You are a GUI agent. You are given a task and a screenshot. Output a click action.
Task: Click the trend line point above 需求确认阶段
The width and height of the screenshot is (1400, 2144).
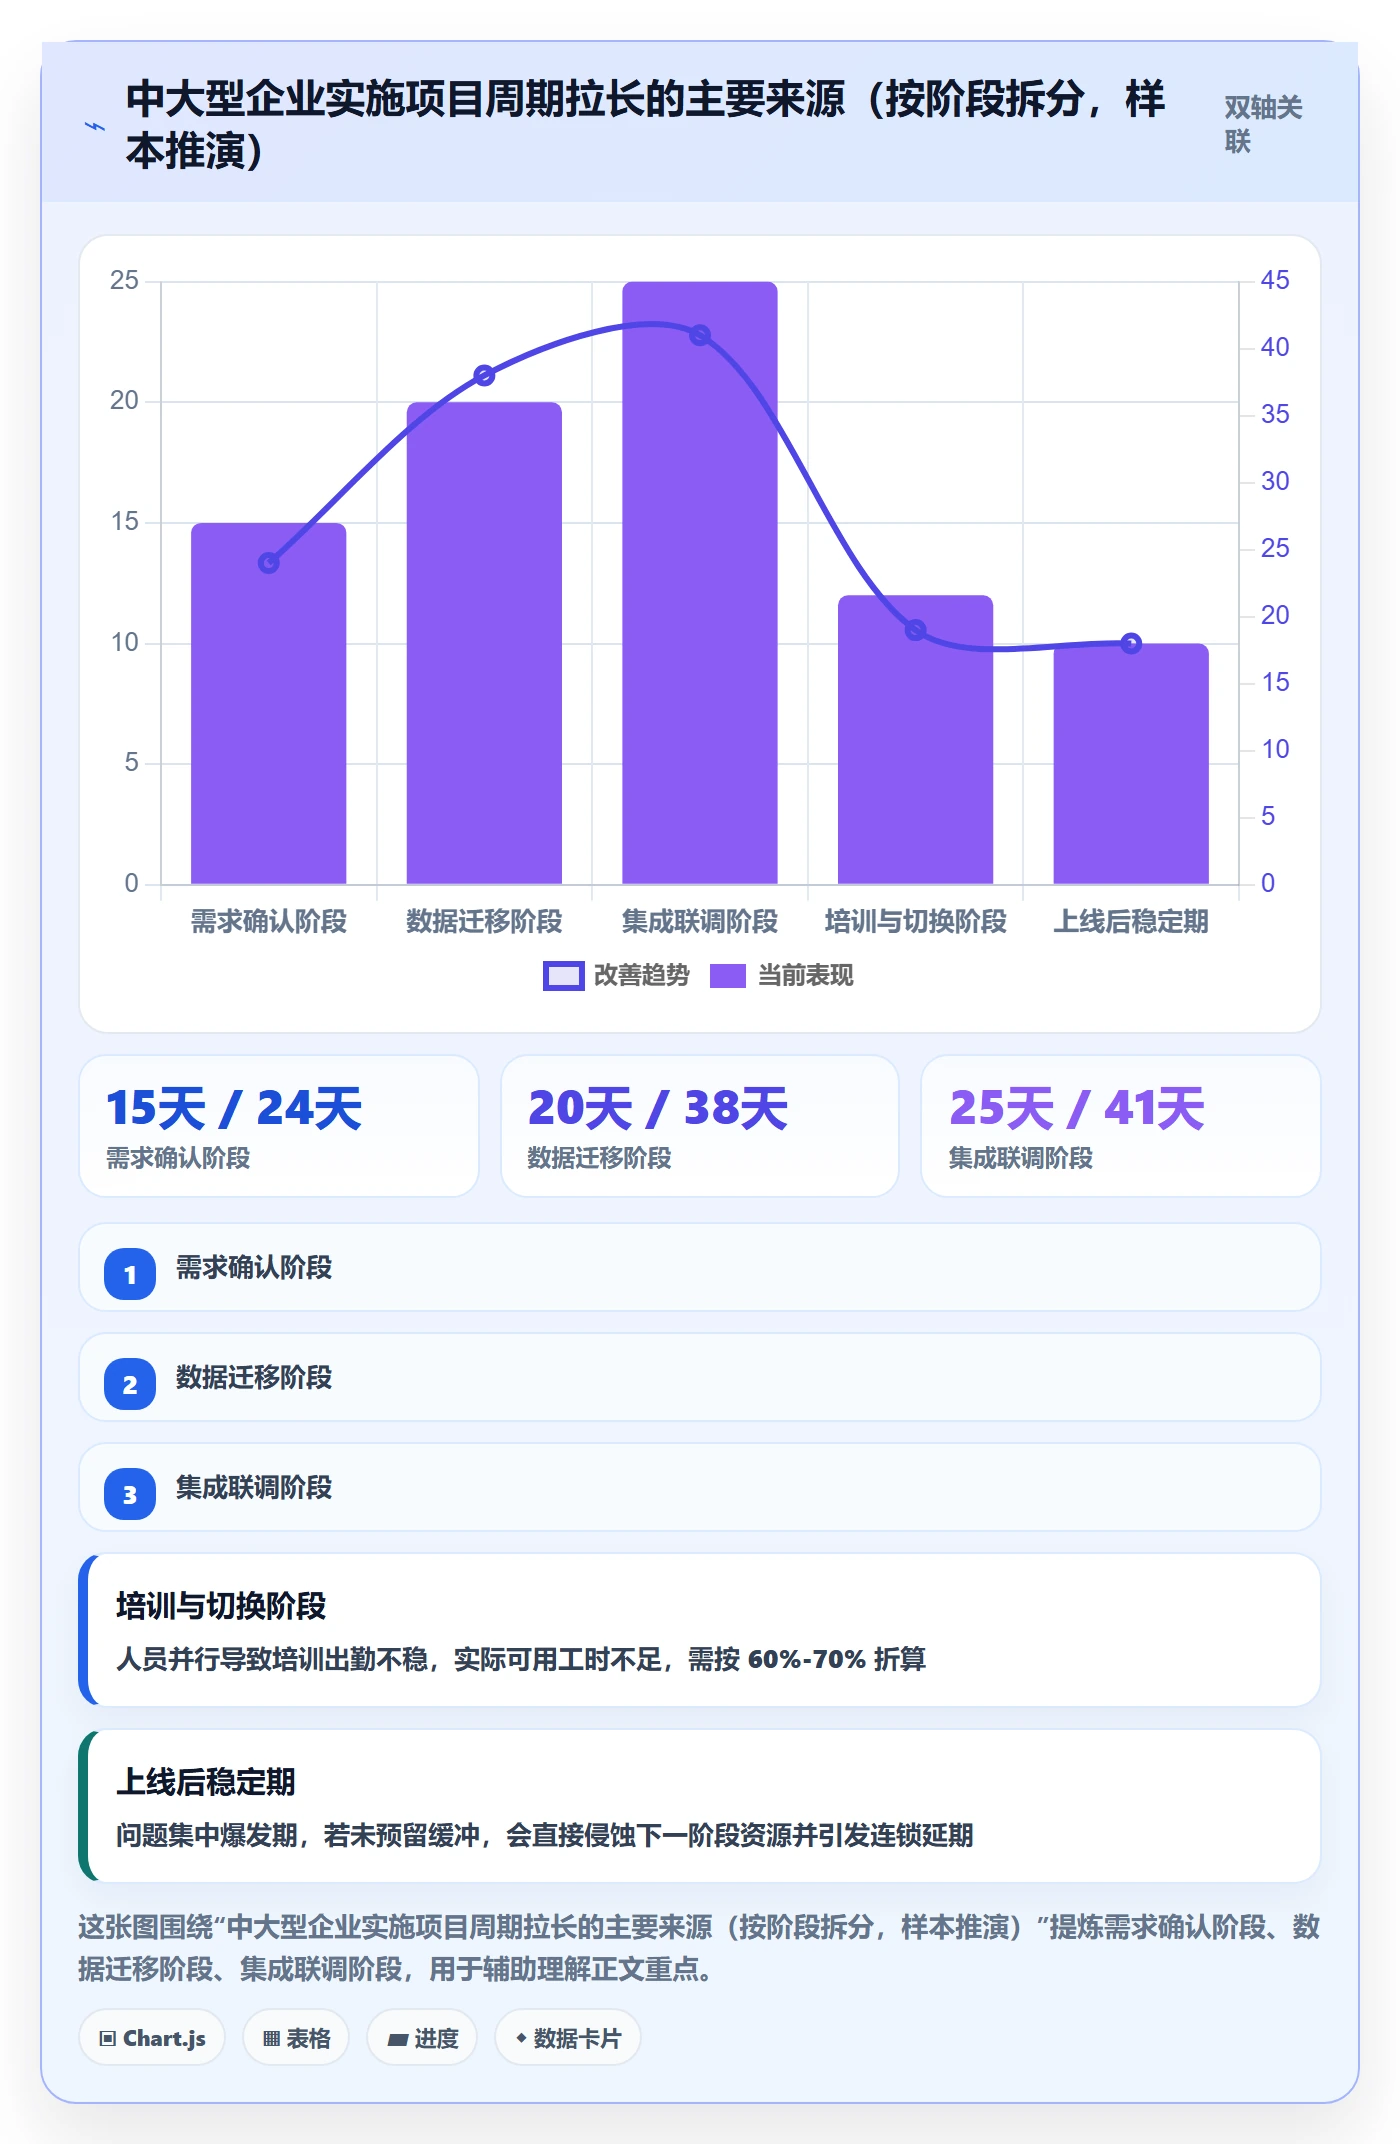(x=269, y=563)
